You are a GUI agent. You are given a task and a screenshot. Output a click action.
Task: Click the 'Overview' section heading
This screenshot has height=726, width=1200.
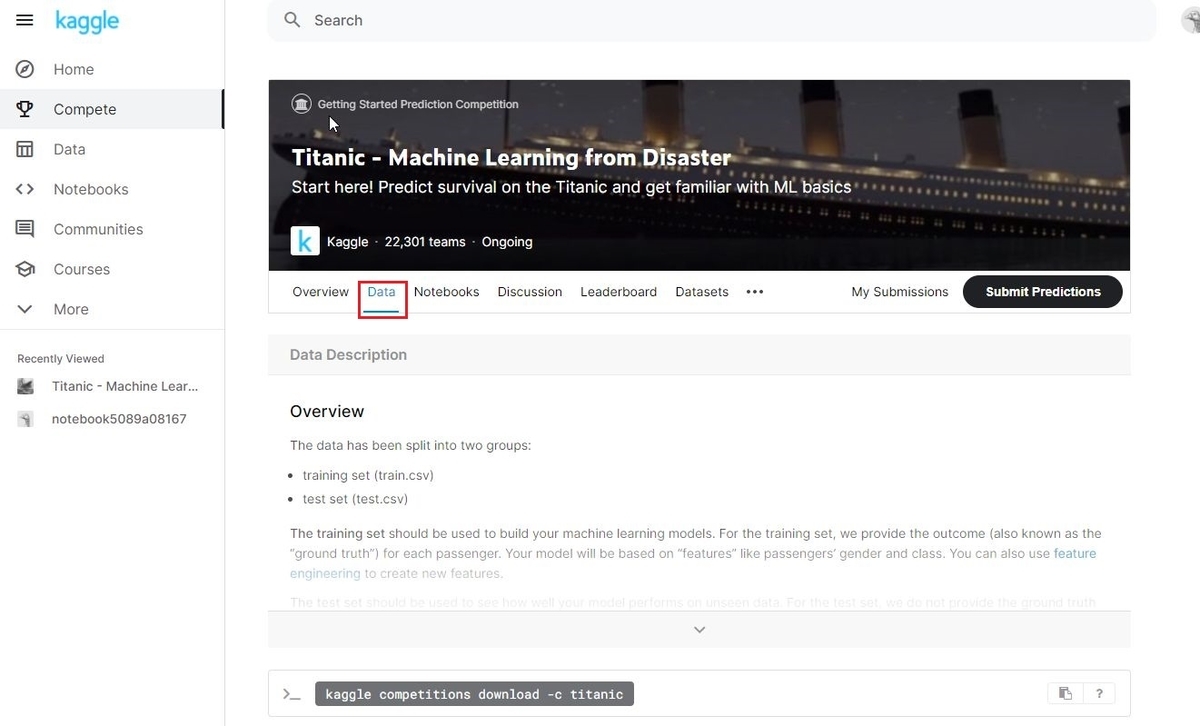[327, 412]
